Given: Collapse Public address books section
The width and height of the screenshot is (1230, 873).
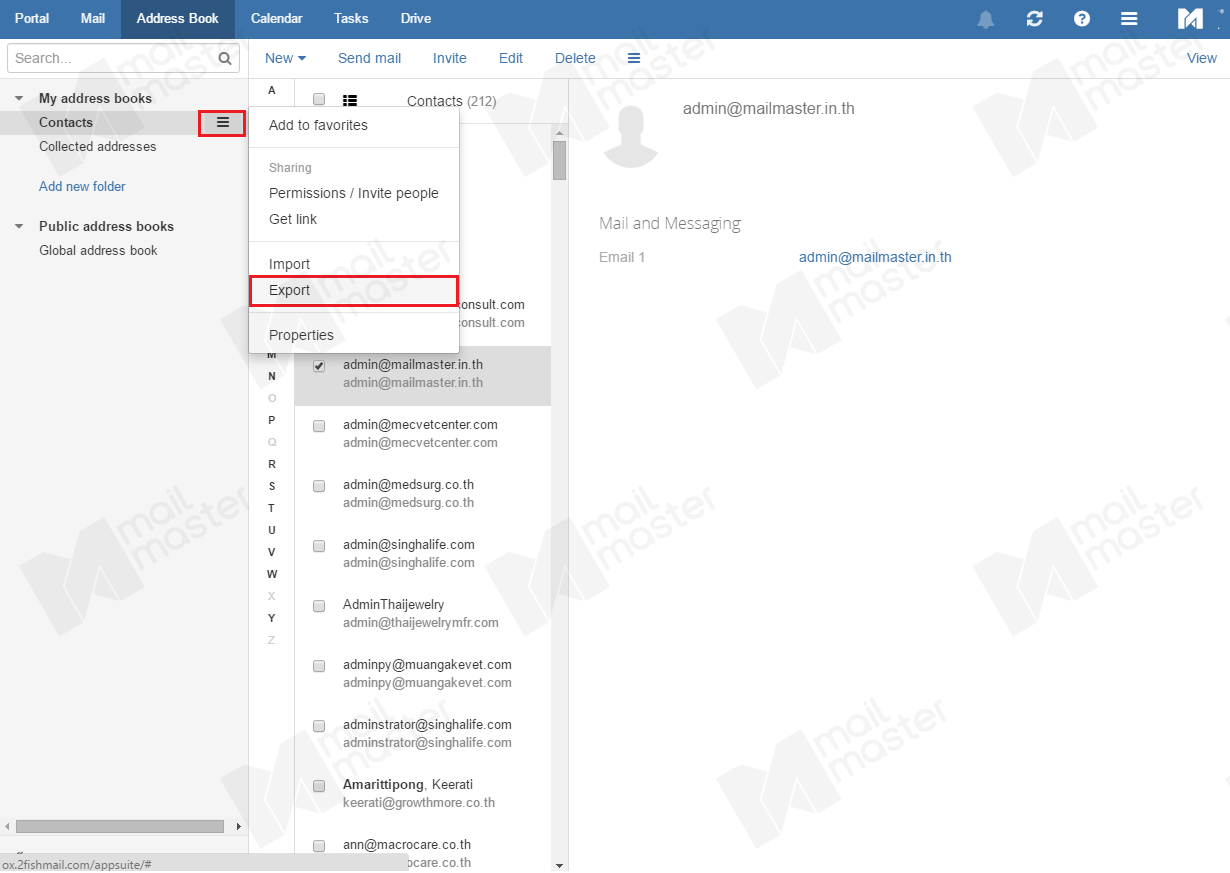Looking at the screenshot, I should pyautogui.click(x=19, y=226).
